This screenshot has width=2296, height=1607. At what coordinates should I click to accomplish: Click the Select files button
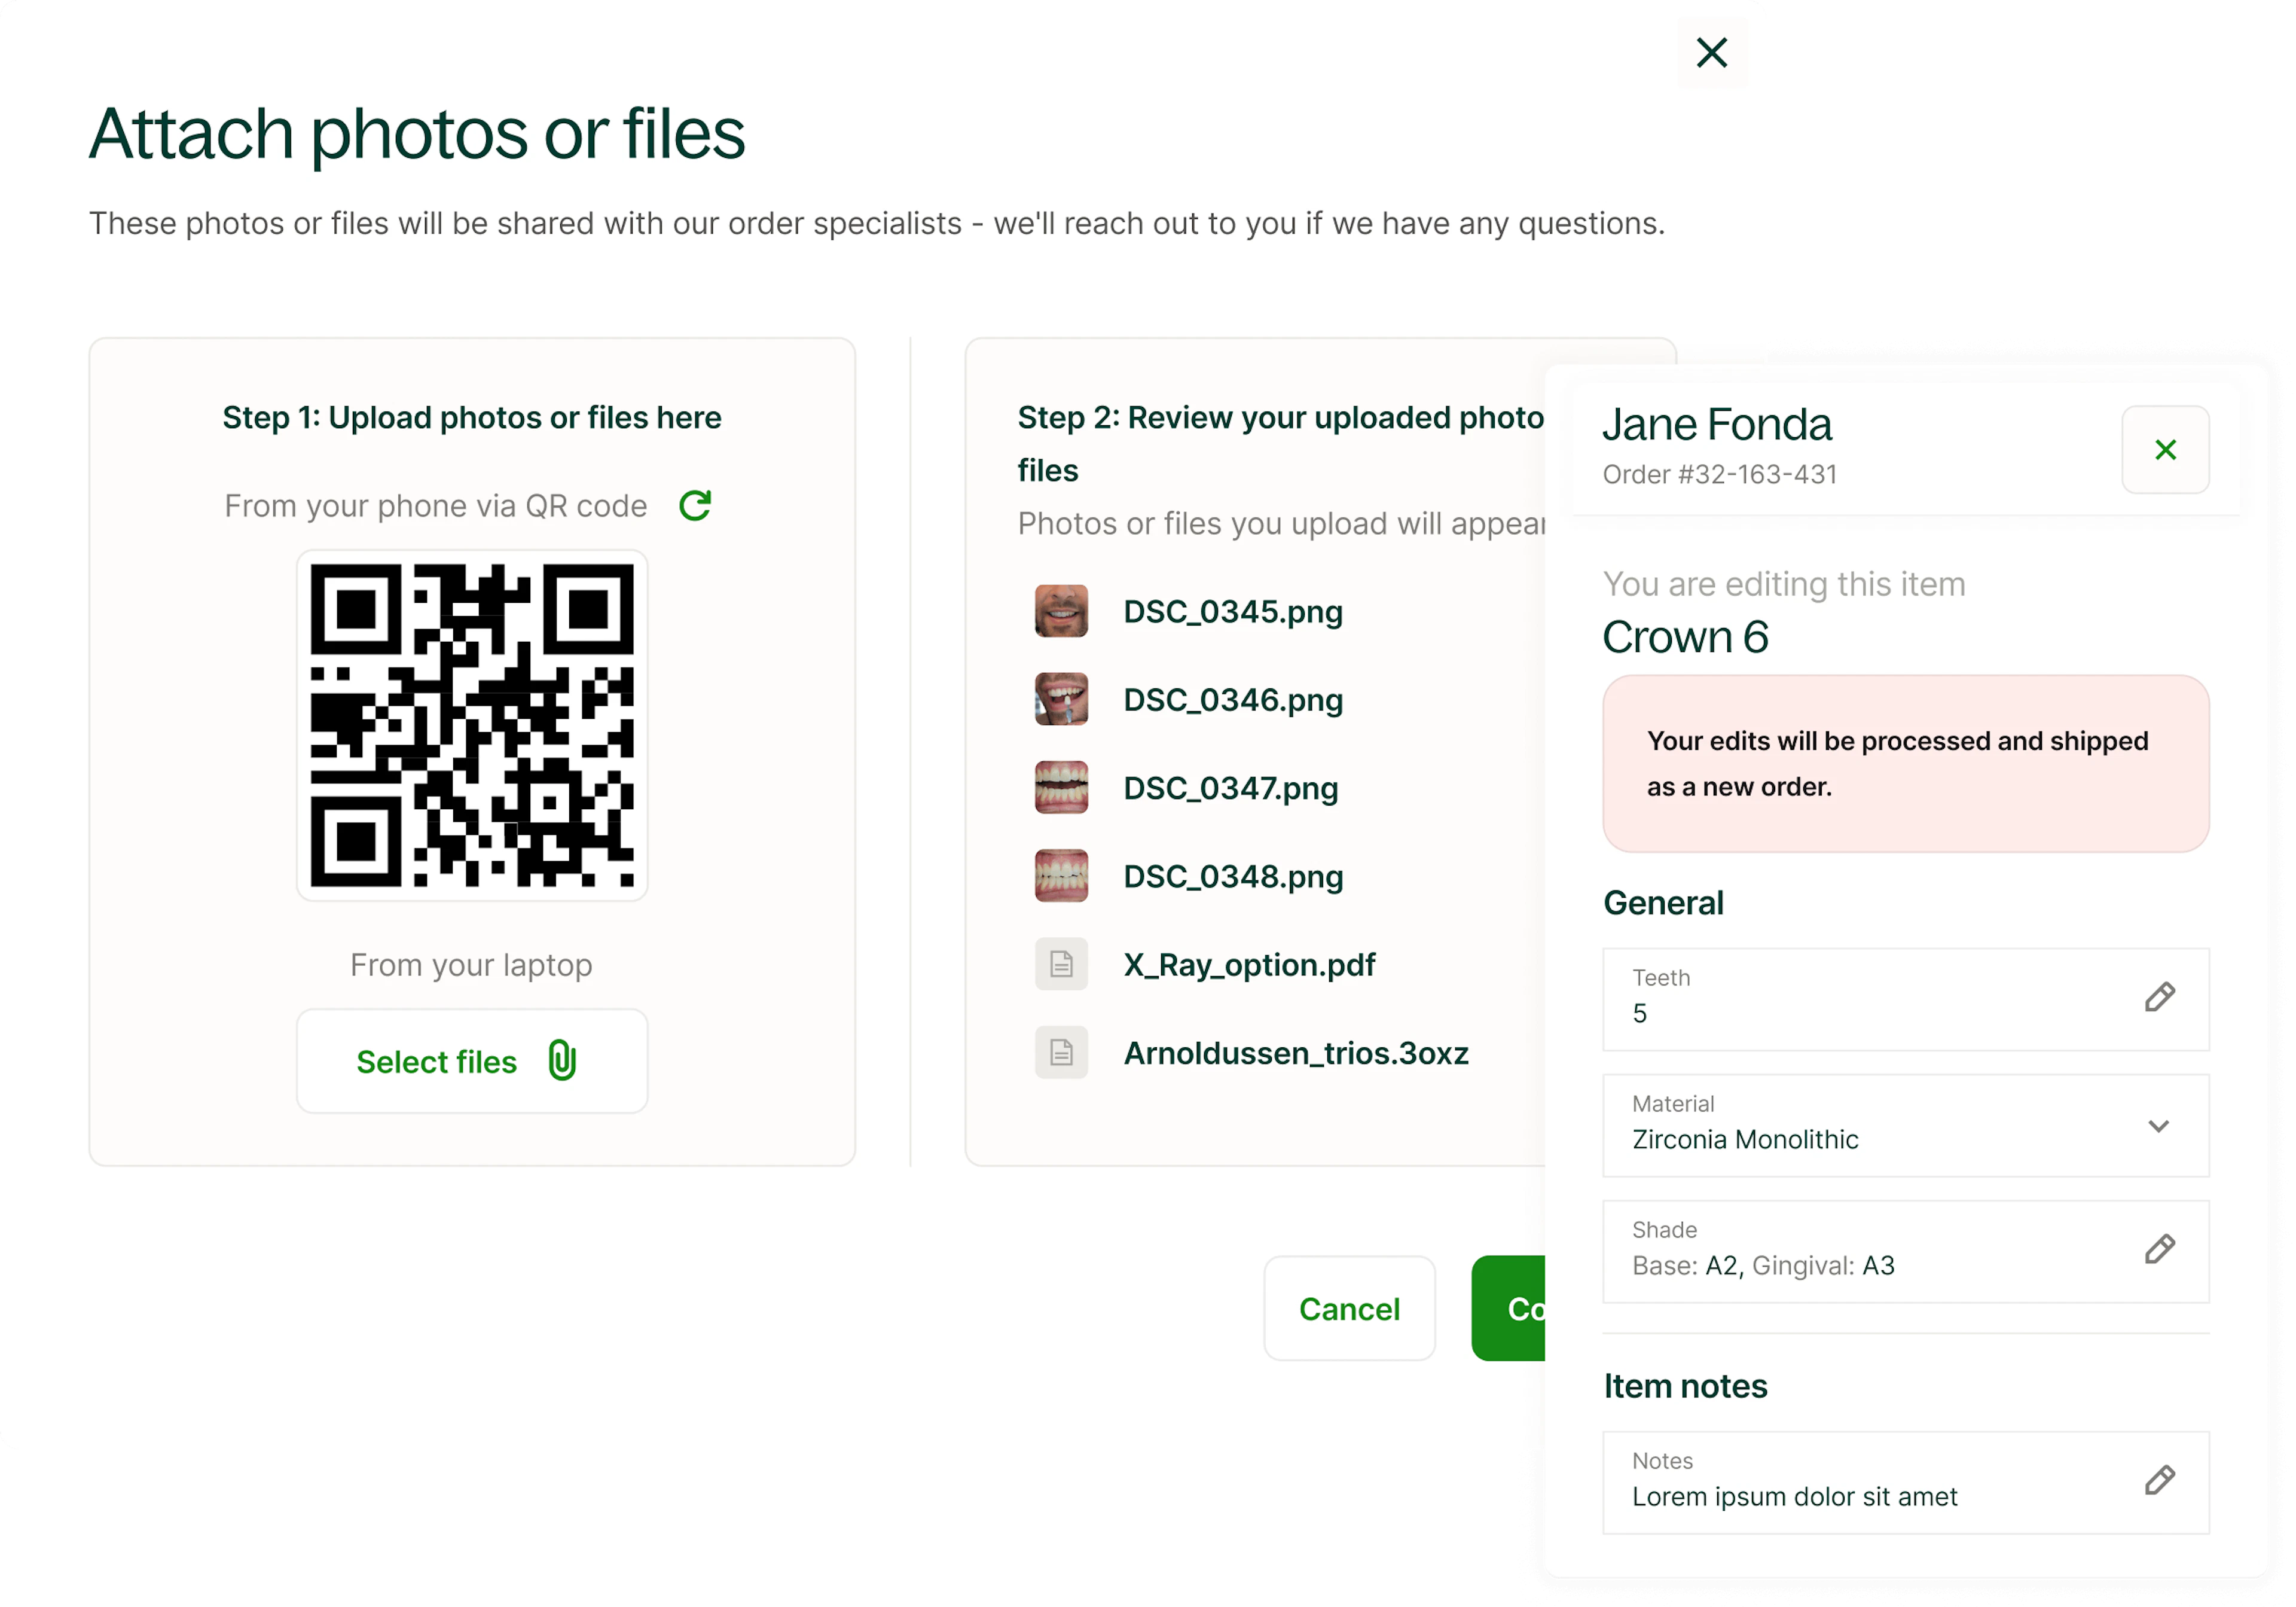(472, 1061)
